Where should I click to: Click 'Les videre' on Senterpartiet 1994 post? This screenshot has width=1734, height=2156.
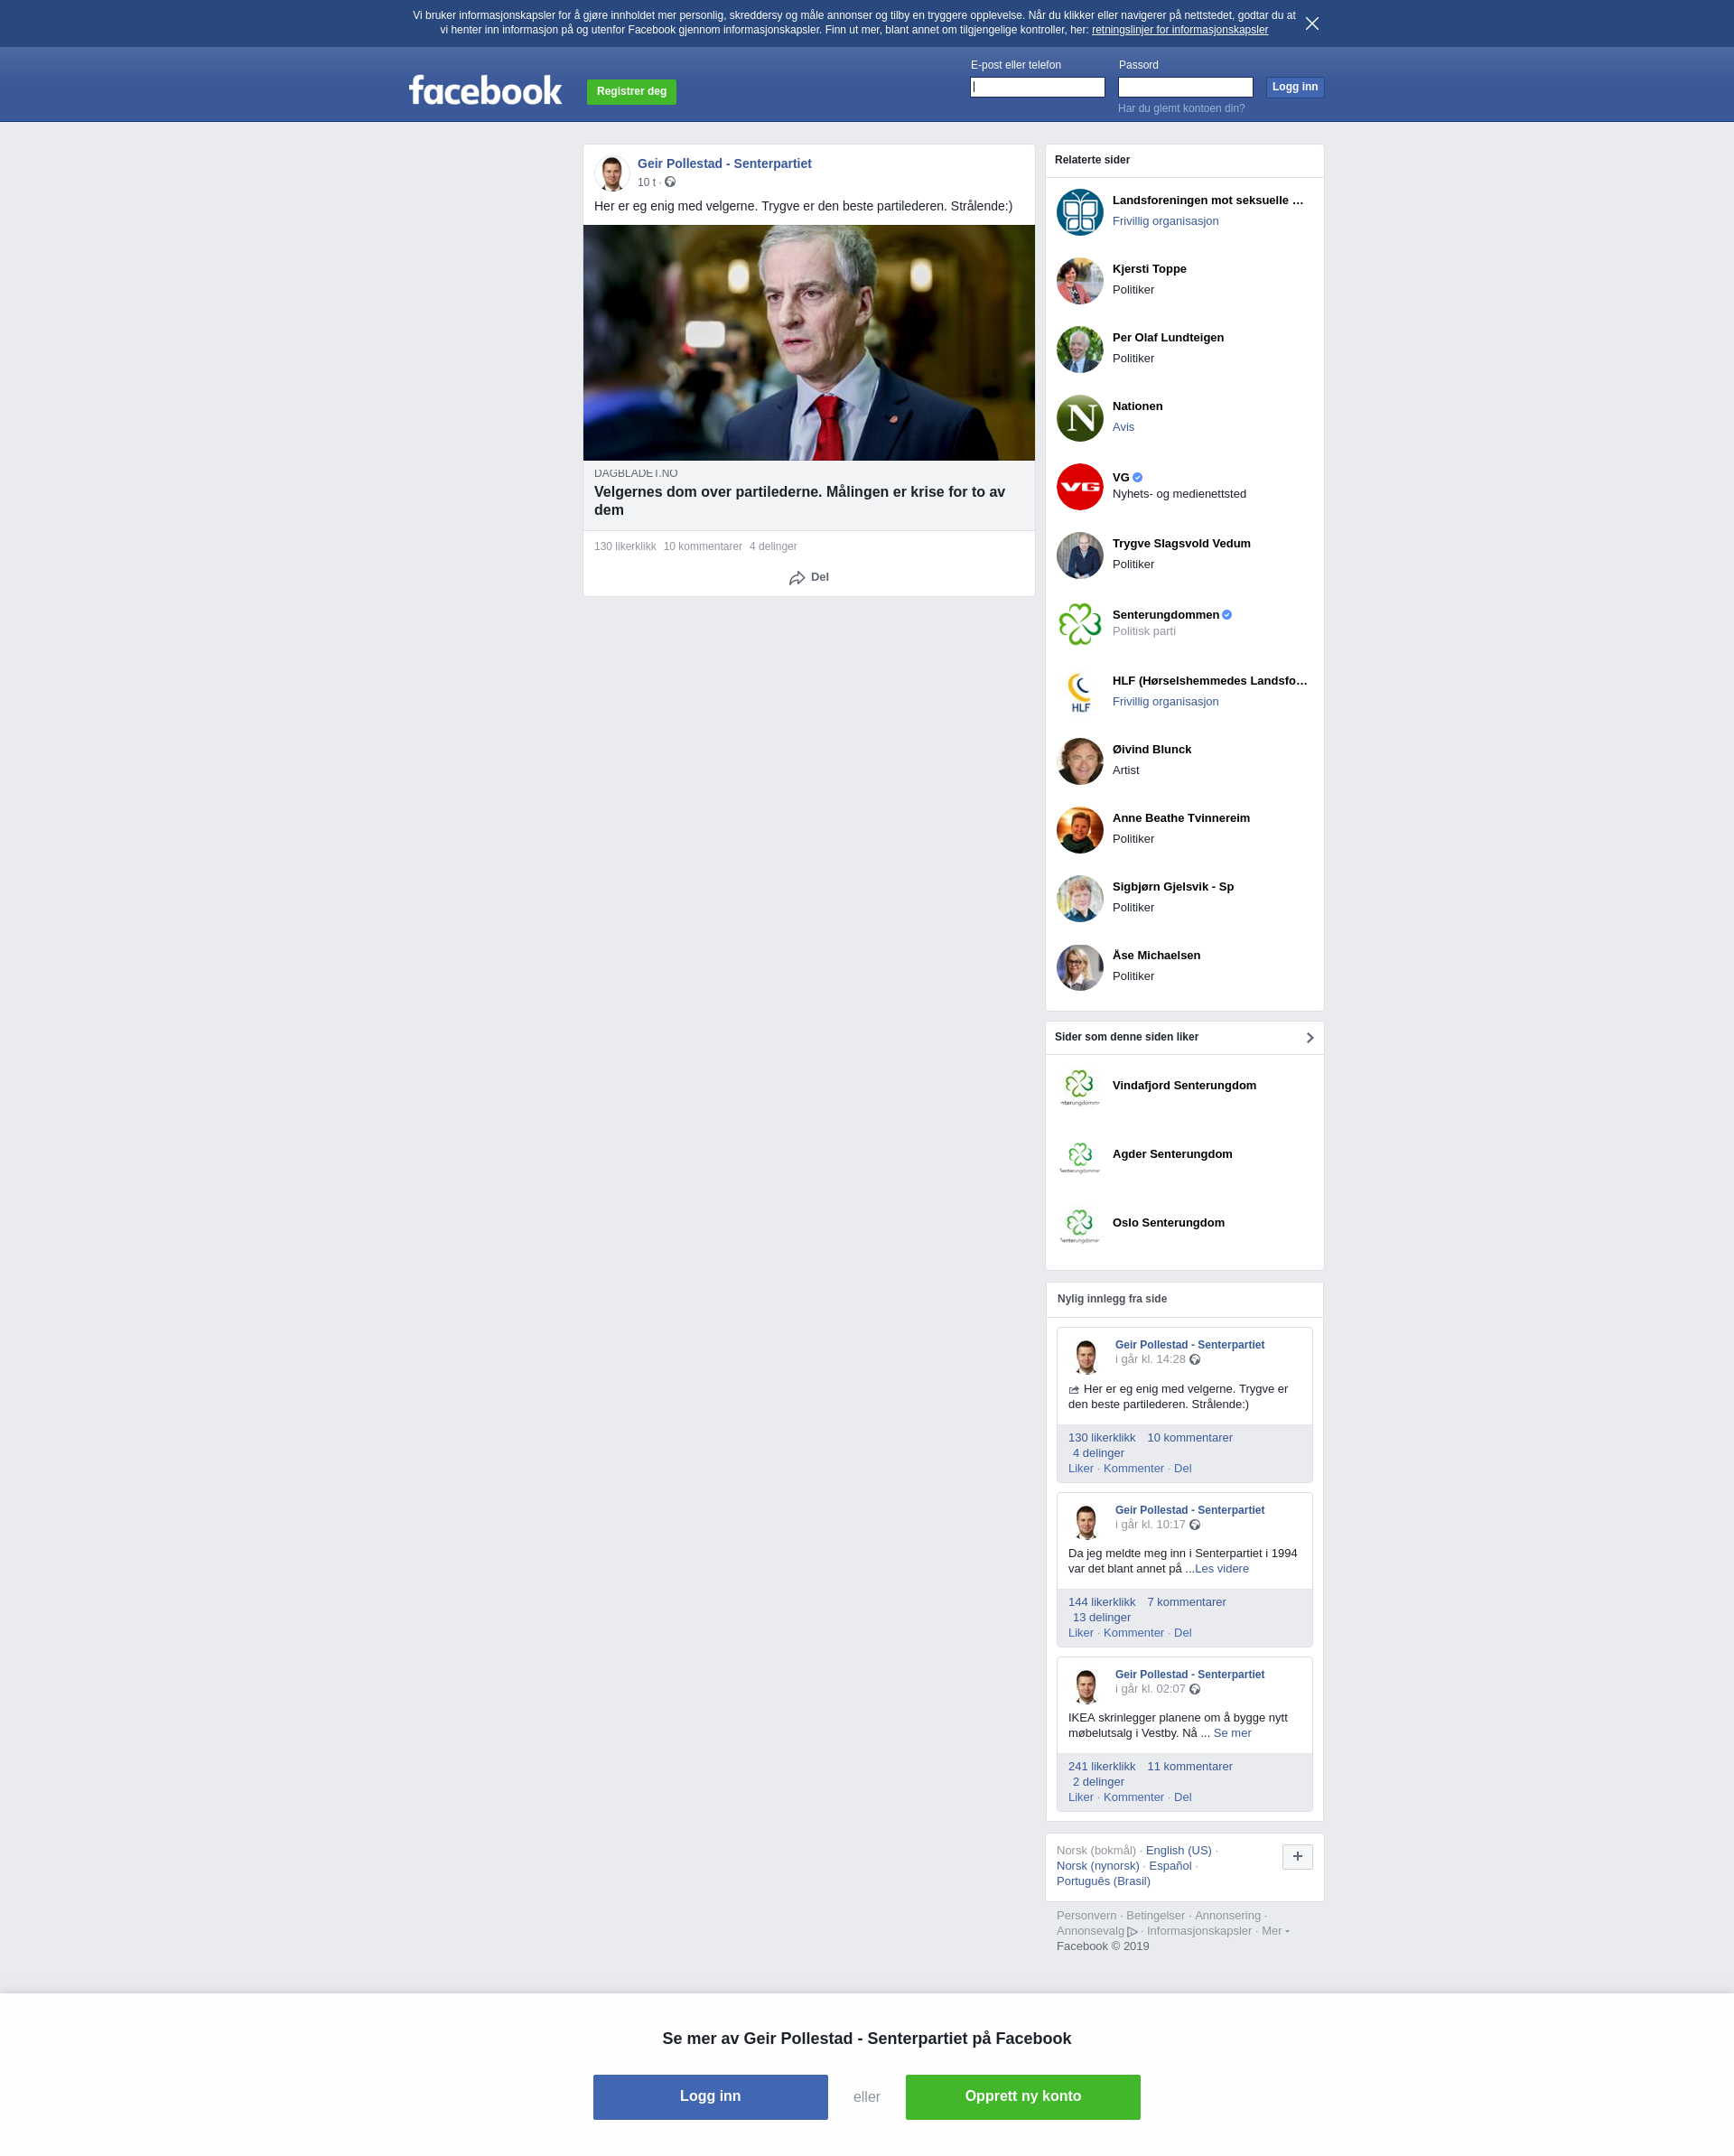(1221, 1569)
